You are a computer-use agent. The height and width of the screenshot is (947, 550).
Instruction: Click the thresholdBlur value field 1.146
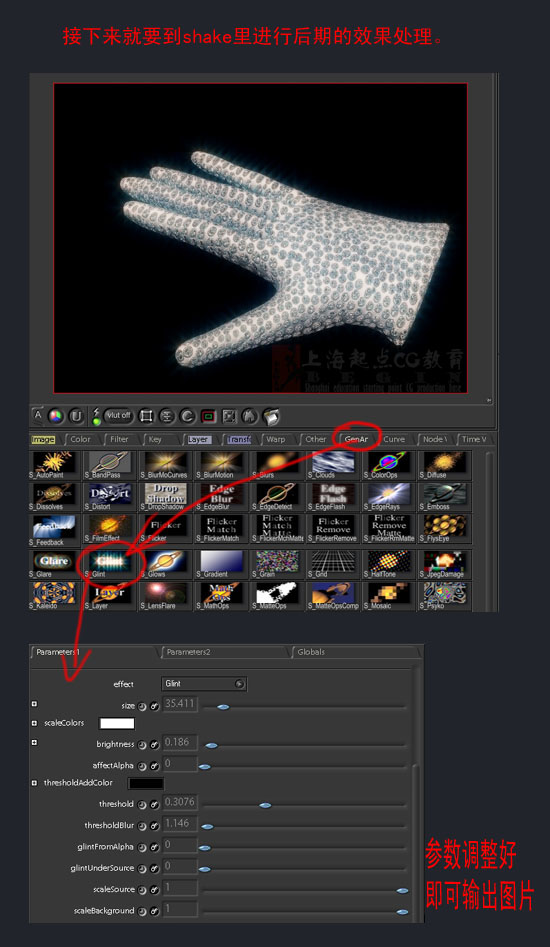click(180, 824)
